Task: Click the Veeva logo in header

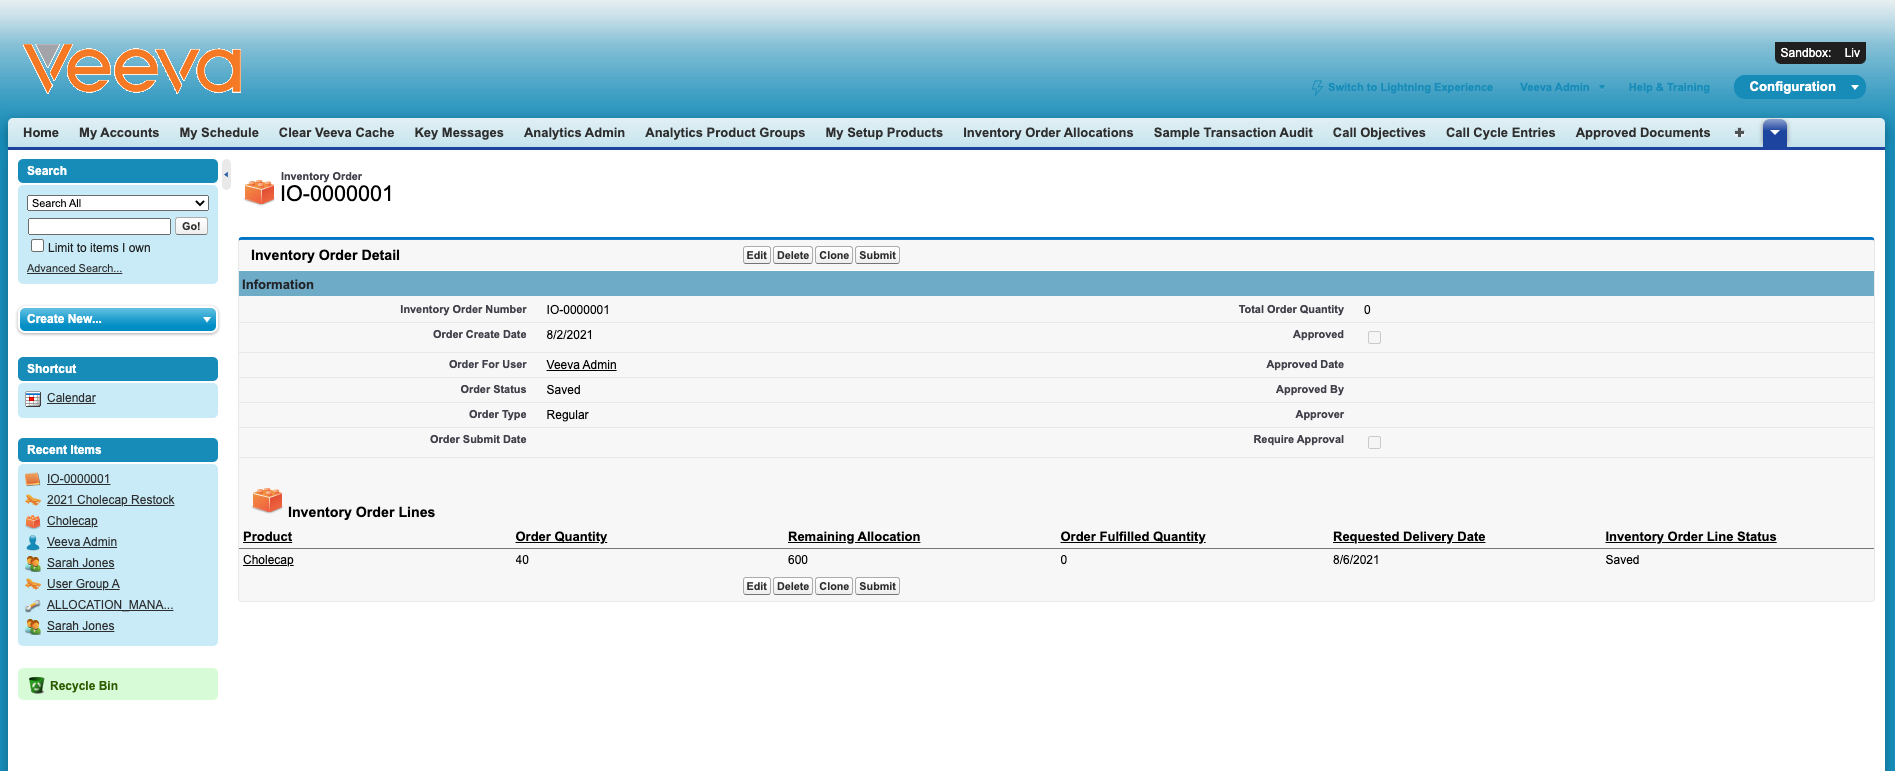Action: [x=132, y=69]
